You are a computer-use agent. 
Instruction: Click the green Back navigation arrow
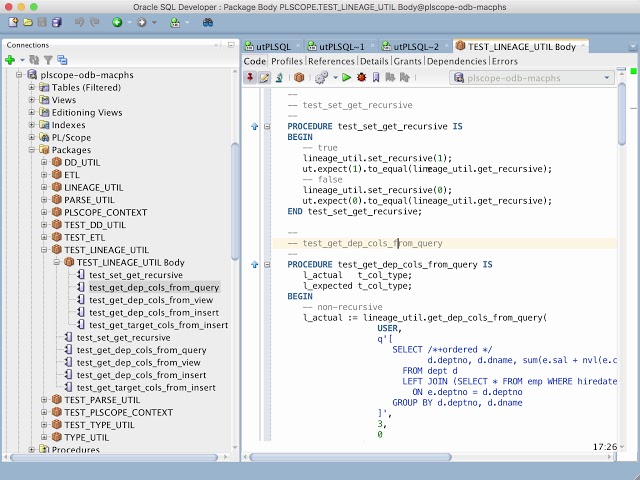coord(117,22)
